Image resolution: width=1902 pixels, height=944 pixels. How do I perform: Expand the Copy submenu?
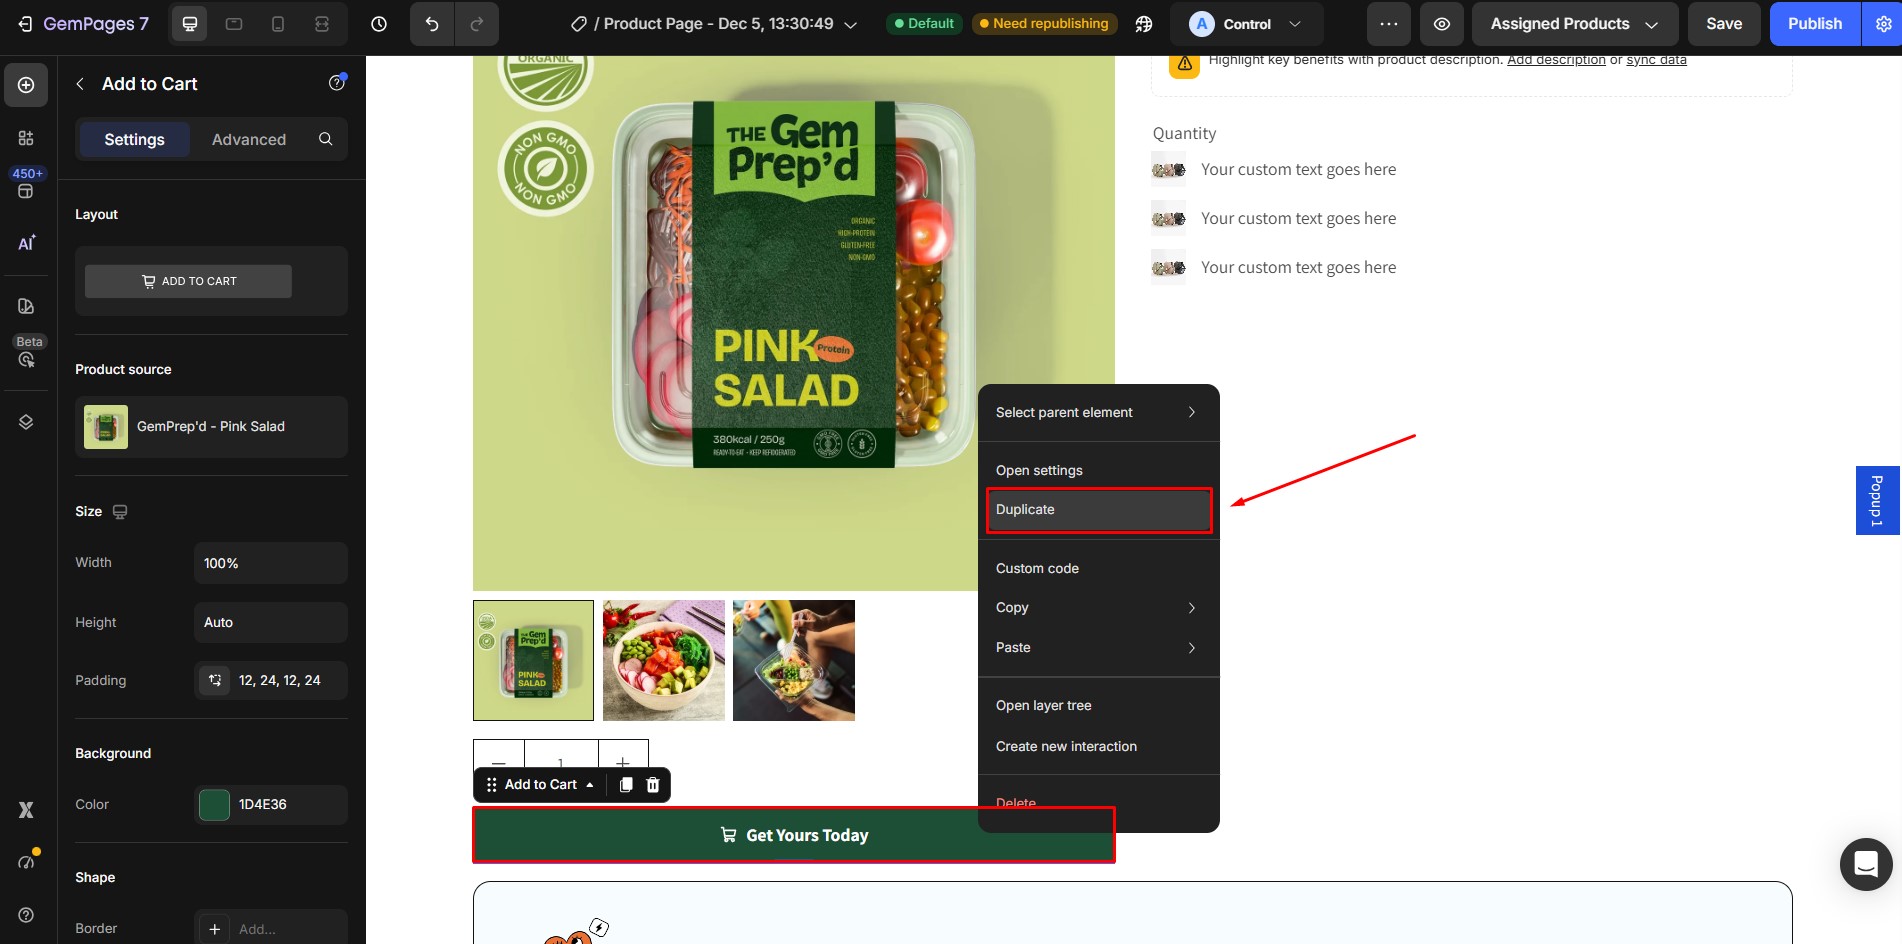[x=1098, y=608]
